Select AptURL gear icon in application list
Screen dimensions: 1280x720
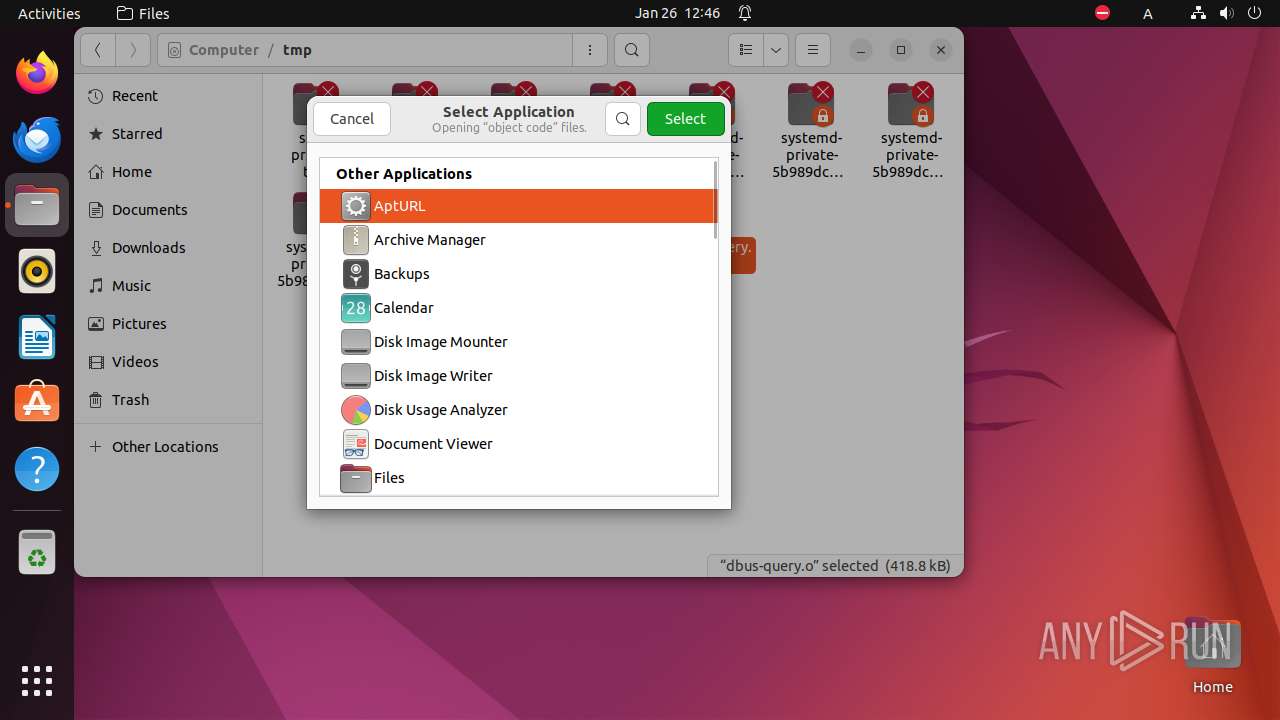coord(356,206)
